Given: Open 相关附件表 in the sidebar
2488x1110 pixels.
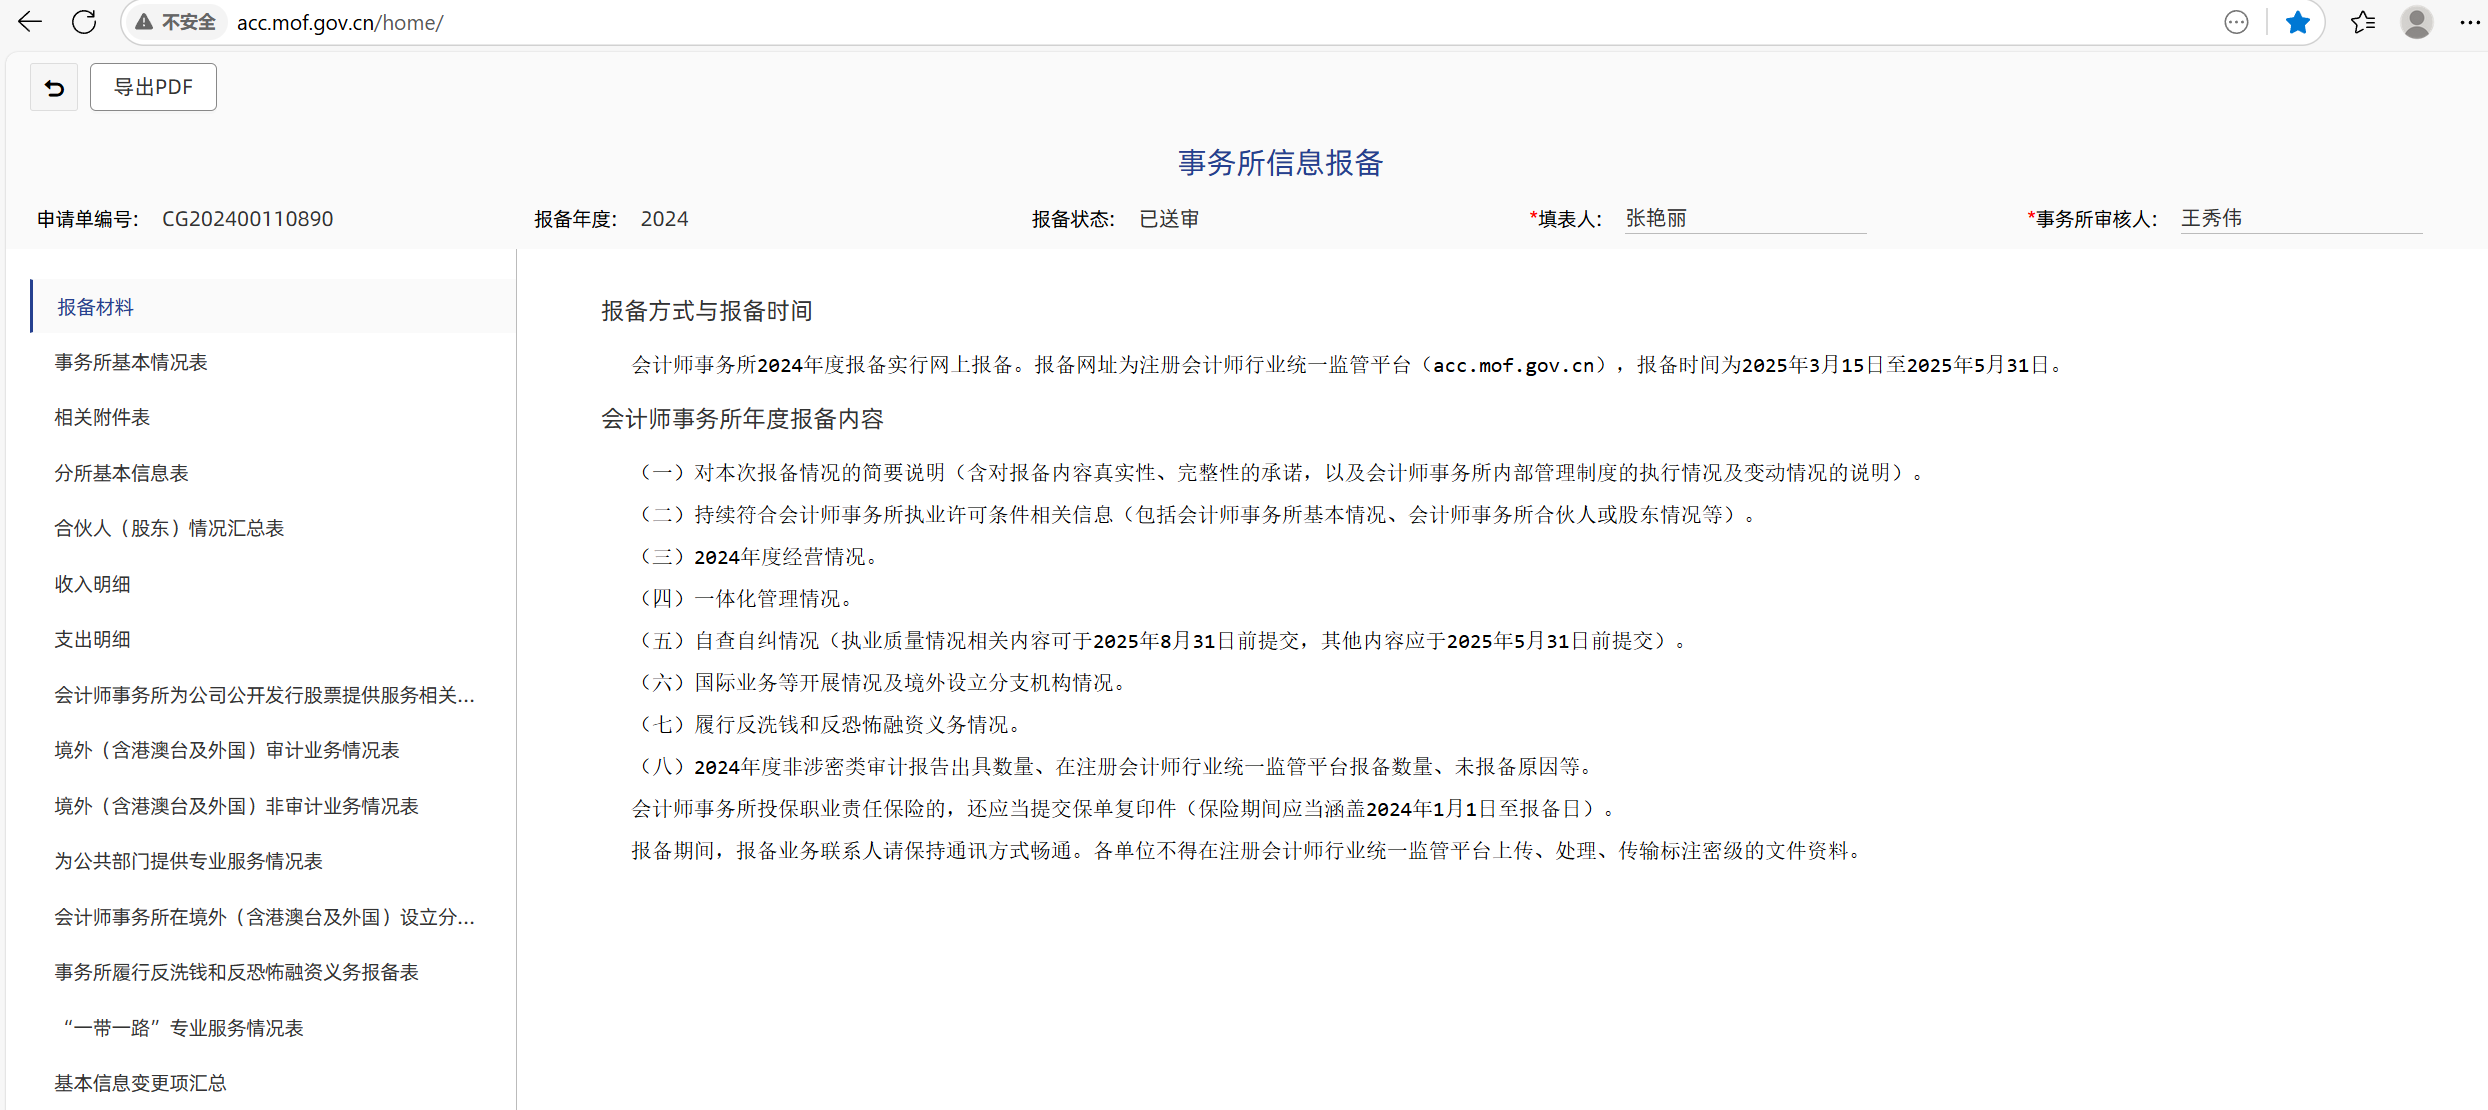Looking at the screenshot, I should [x=102, y=417].
